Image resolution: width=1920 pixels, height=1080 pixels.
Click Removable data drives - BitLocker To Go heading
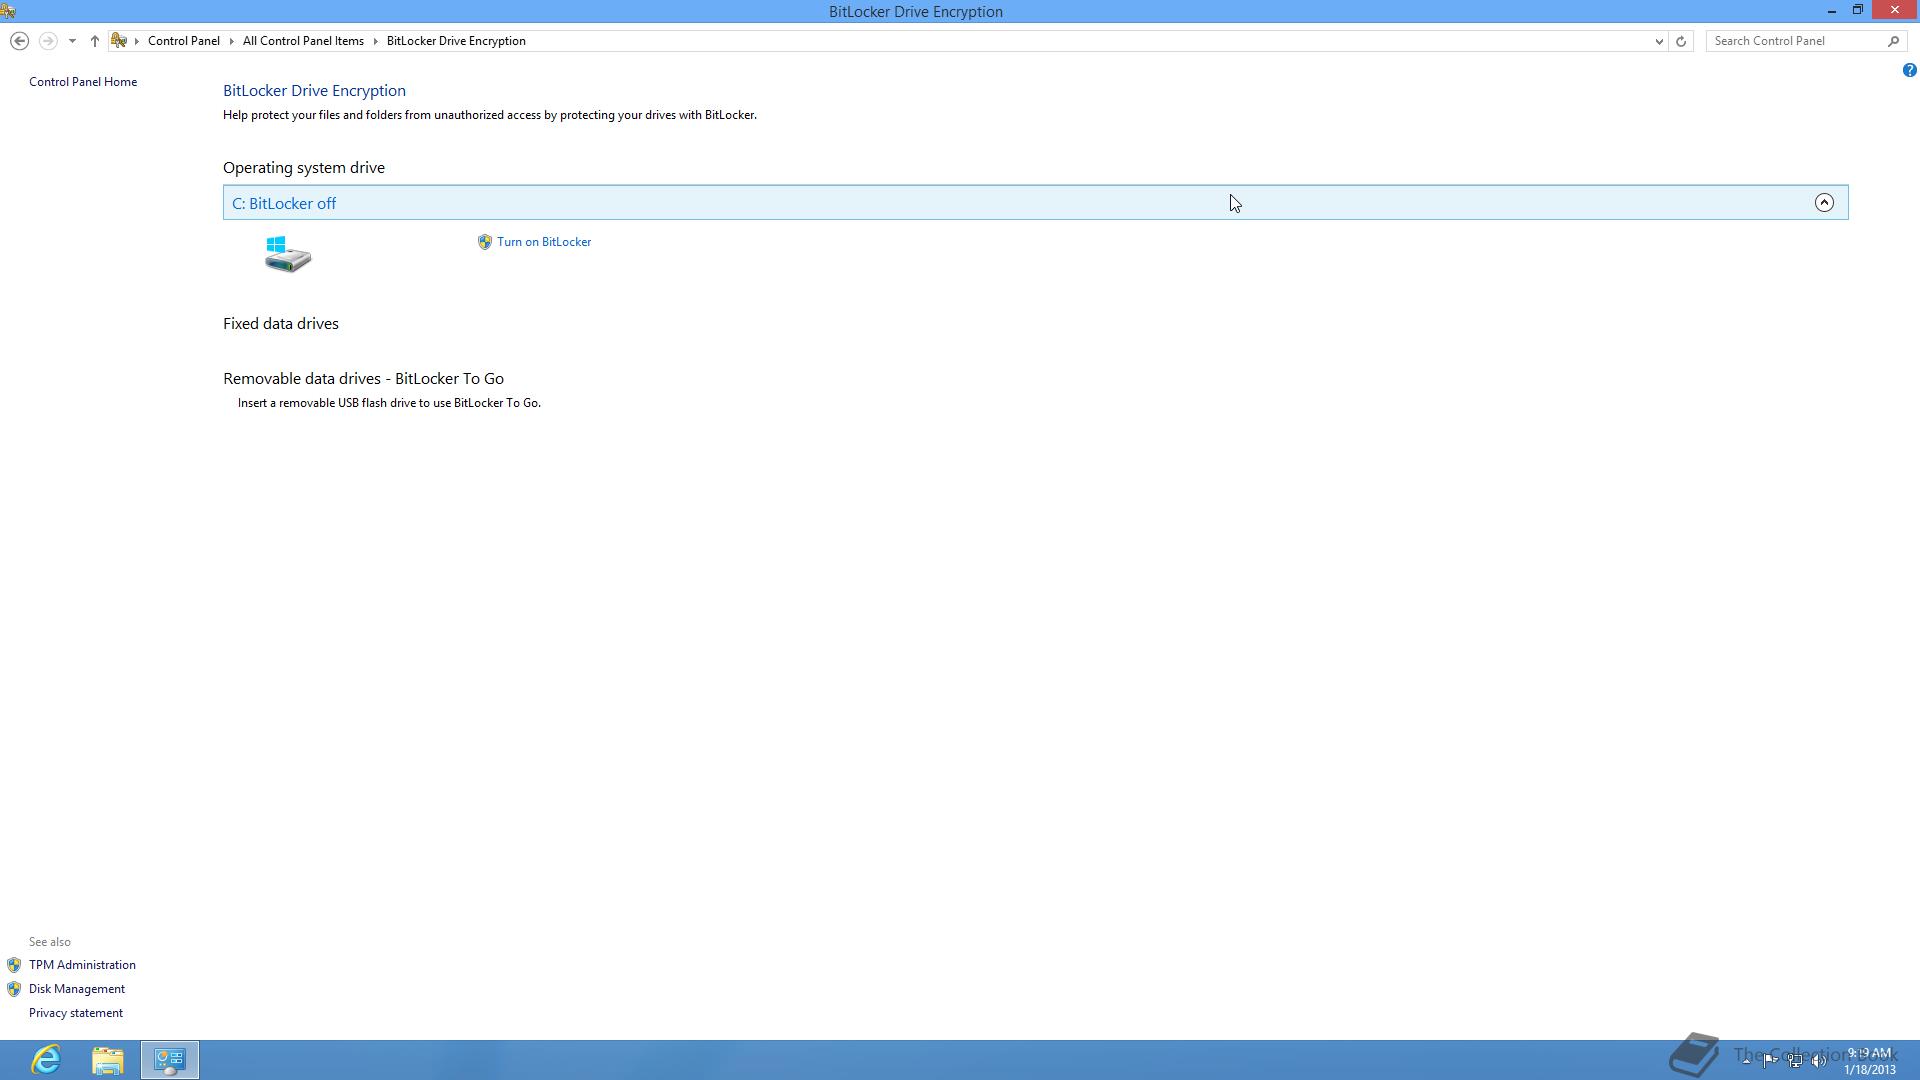(363, 379)
